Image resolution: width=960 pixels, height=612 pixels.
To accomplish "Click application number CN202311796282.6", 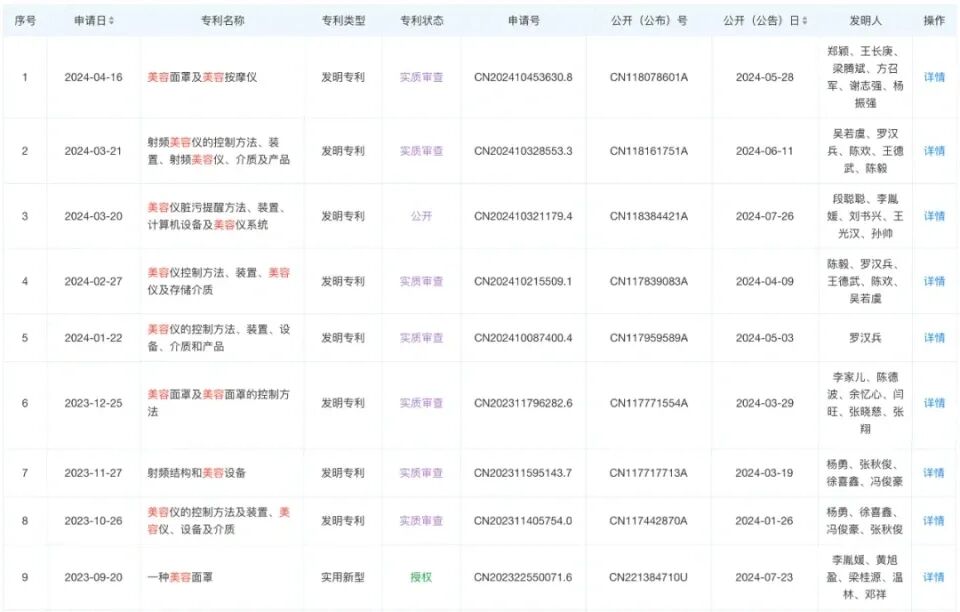I will coord(523,403).
